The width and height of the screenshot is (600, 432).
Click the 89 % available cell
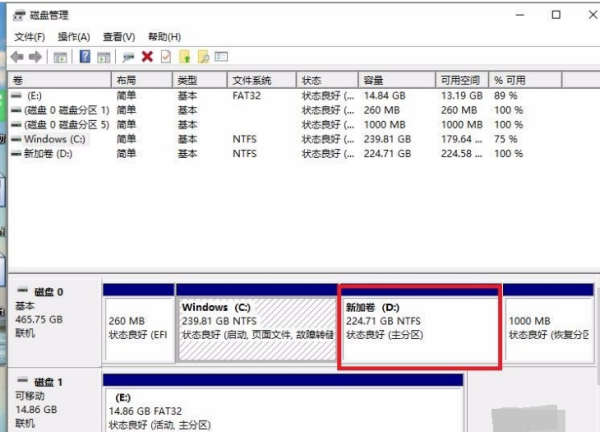505,96
